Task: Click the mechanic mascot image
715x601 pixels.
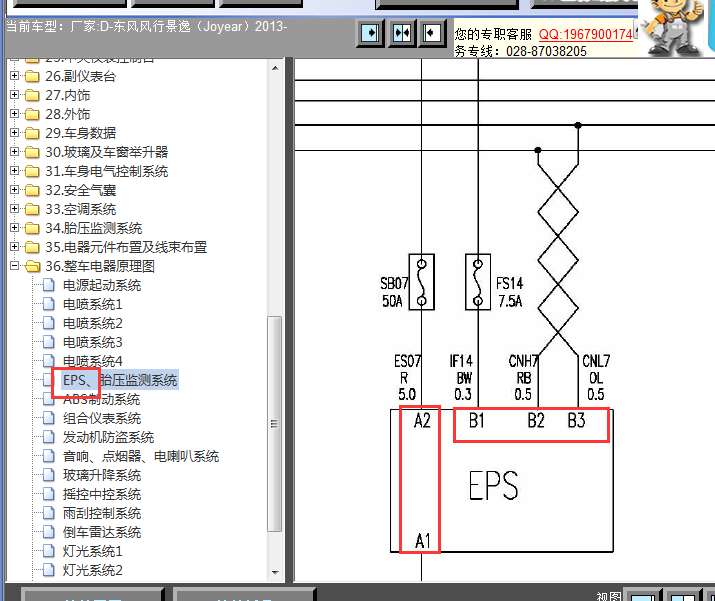Action: [673, 27]
